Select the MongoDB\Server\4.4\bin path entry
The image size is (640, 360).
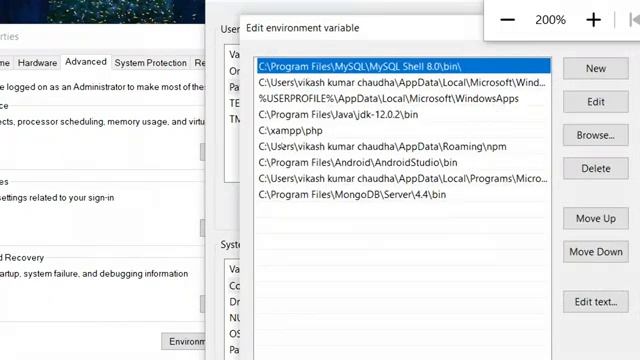point(403,195)
